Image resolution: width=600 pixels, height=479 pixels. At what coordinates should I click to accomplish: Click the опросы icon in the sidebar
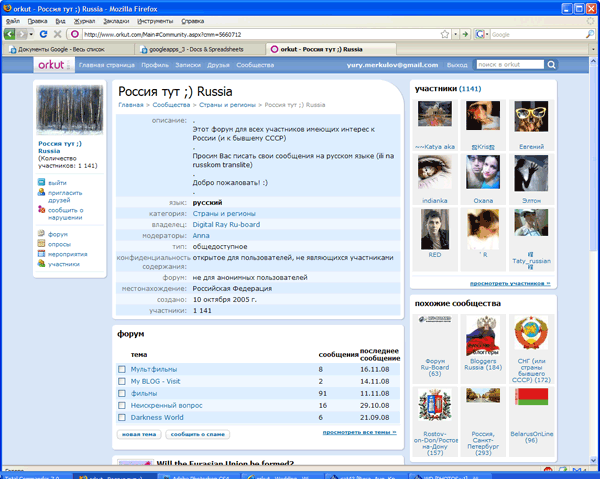(41, 243)
